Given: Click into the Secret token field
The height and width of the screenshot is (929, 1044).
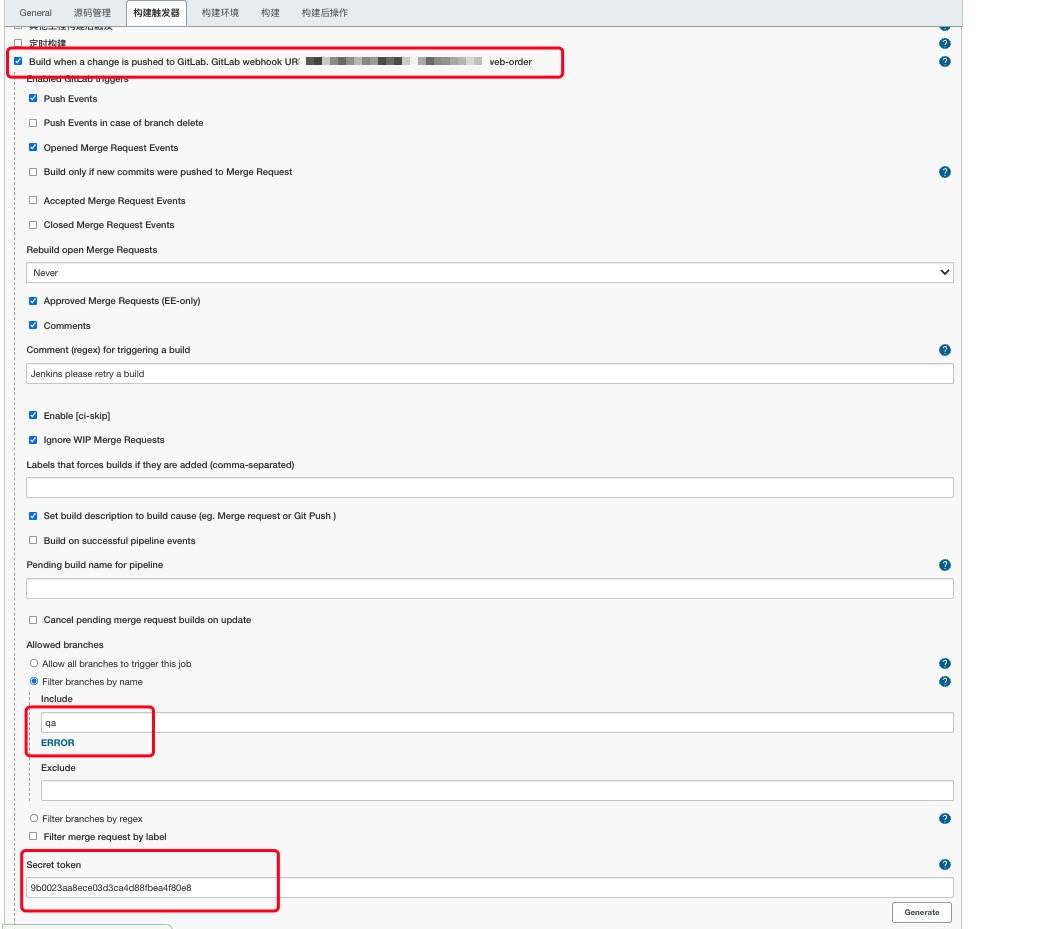Looking at the screenshot, I should [489, 888].
